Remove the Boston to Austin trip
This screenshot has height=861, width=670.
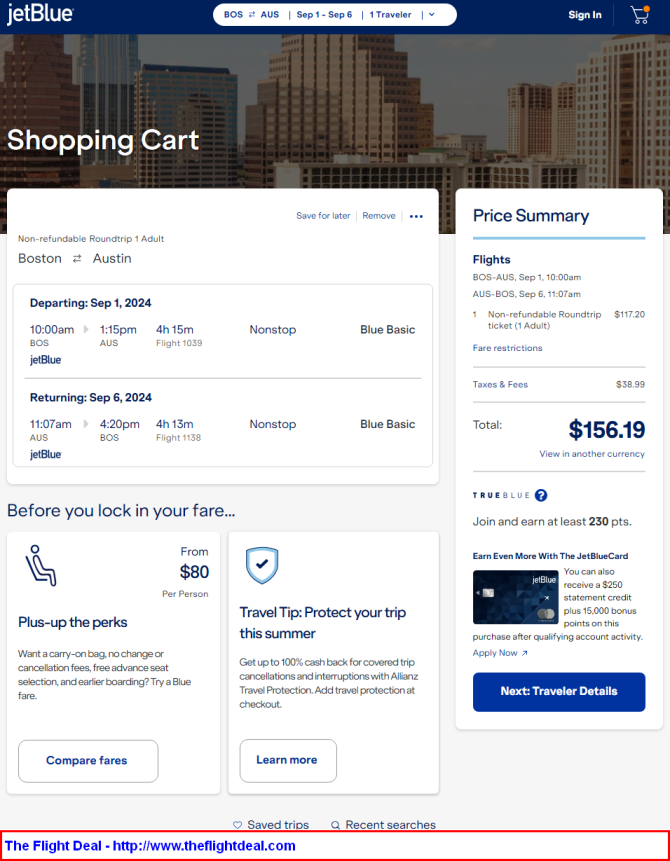pos(379,216)
